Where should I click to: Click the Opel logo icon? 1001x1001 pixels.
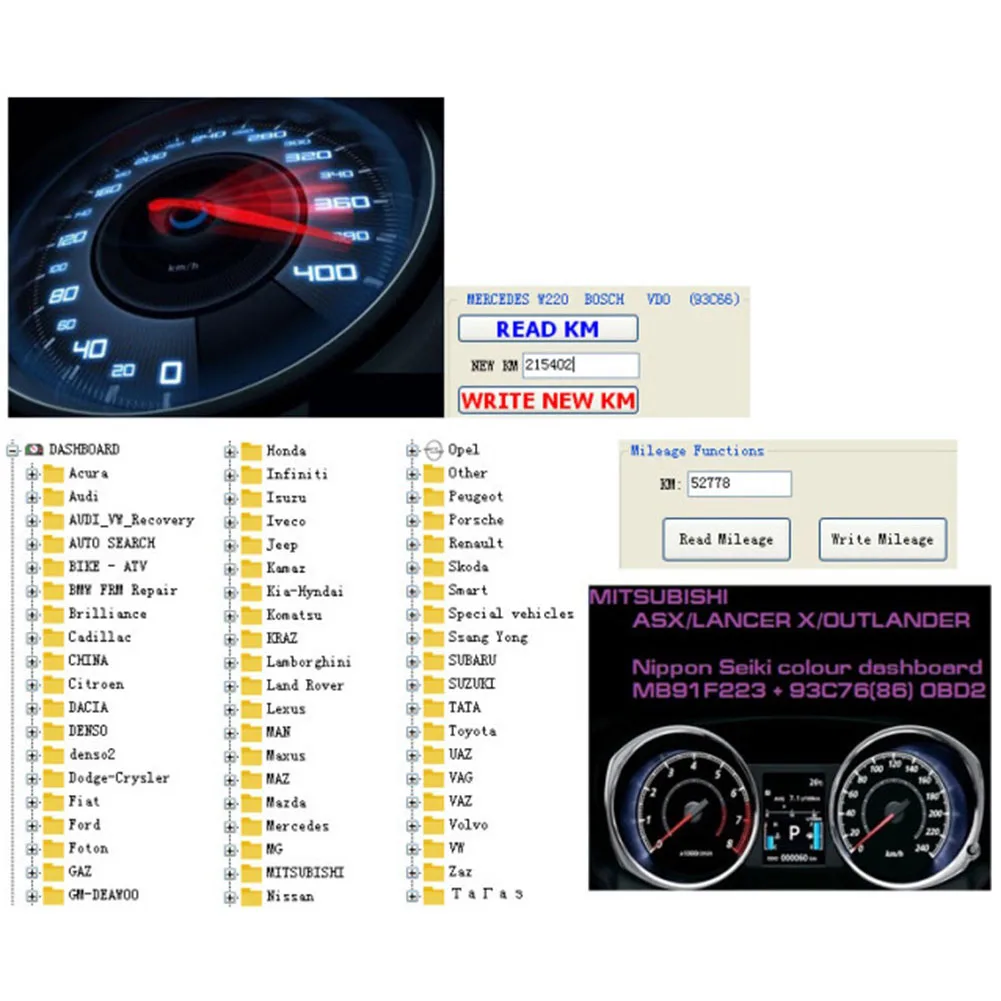tap(433, 450)
